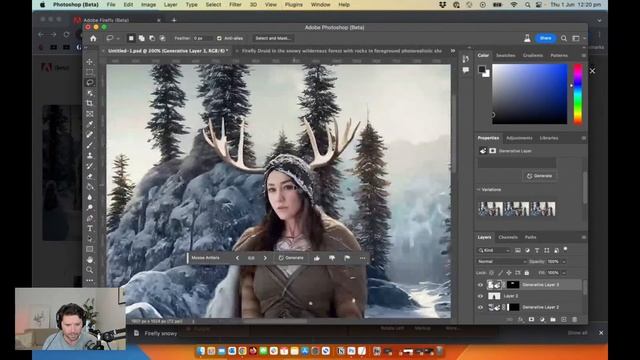This screenshot has width=640, height=360.
Task: Select the Move tool
Action: 90,62
